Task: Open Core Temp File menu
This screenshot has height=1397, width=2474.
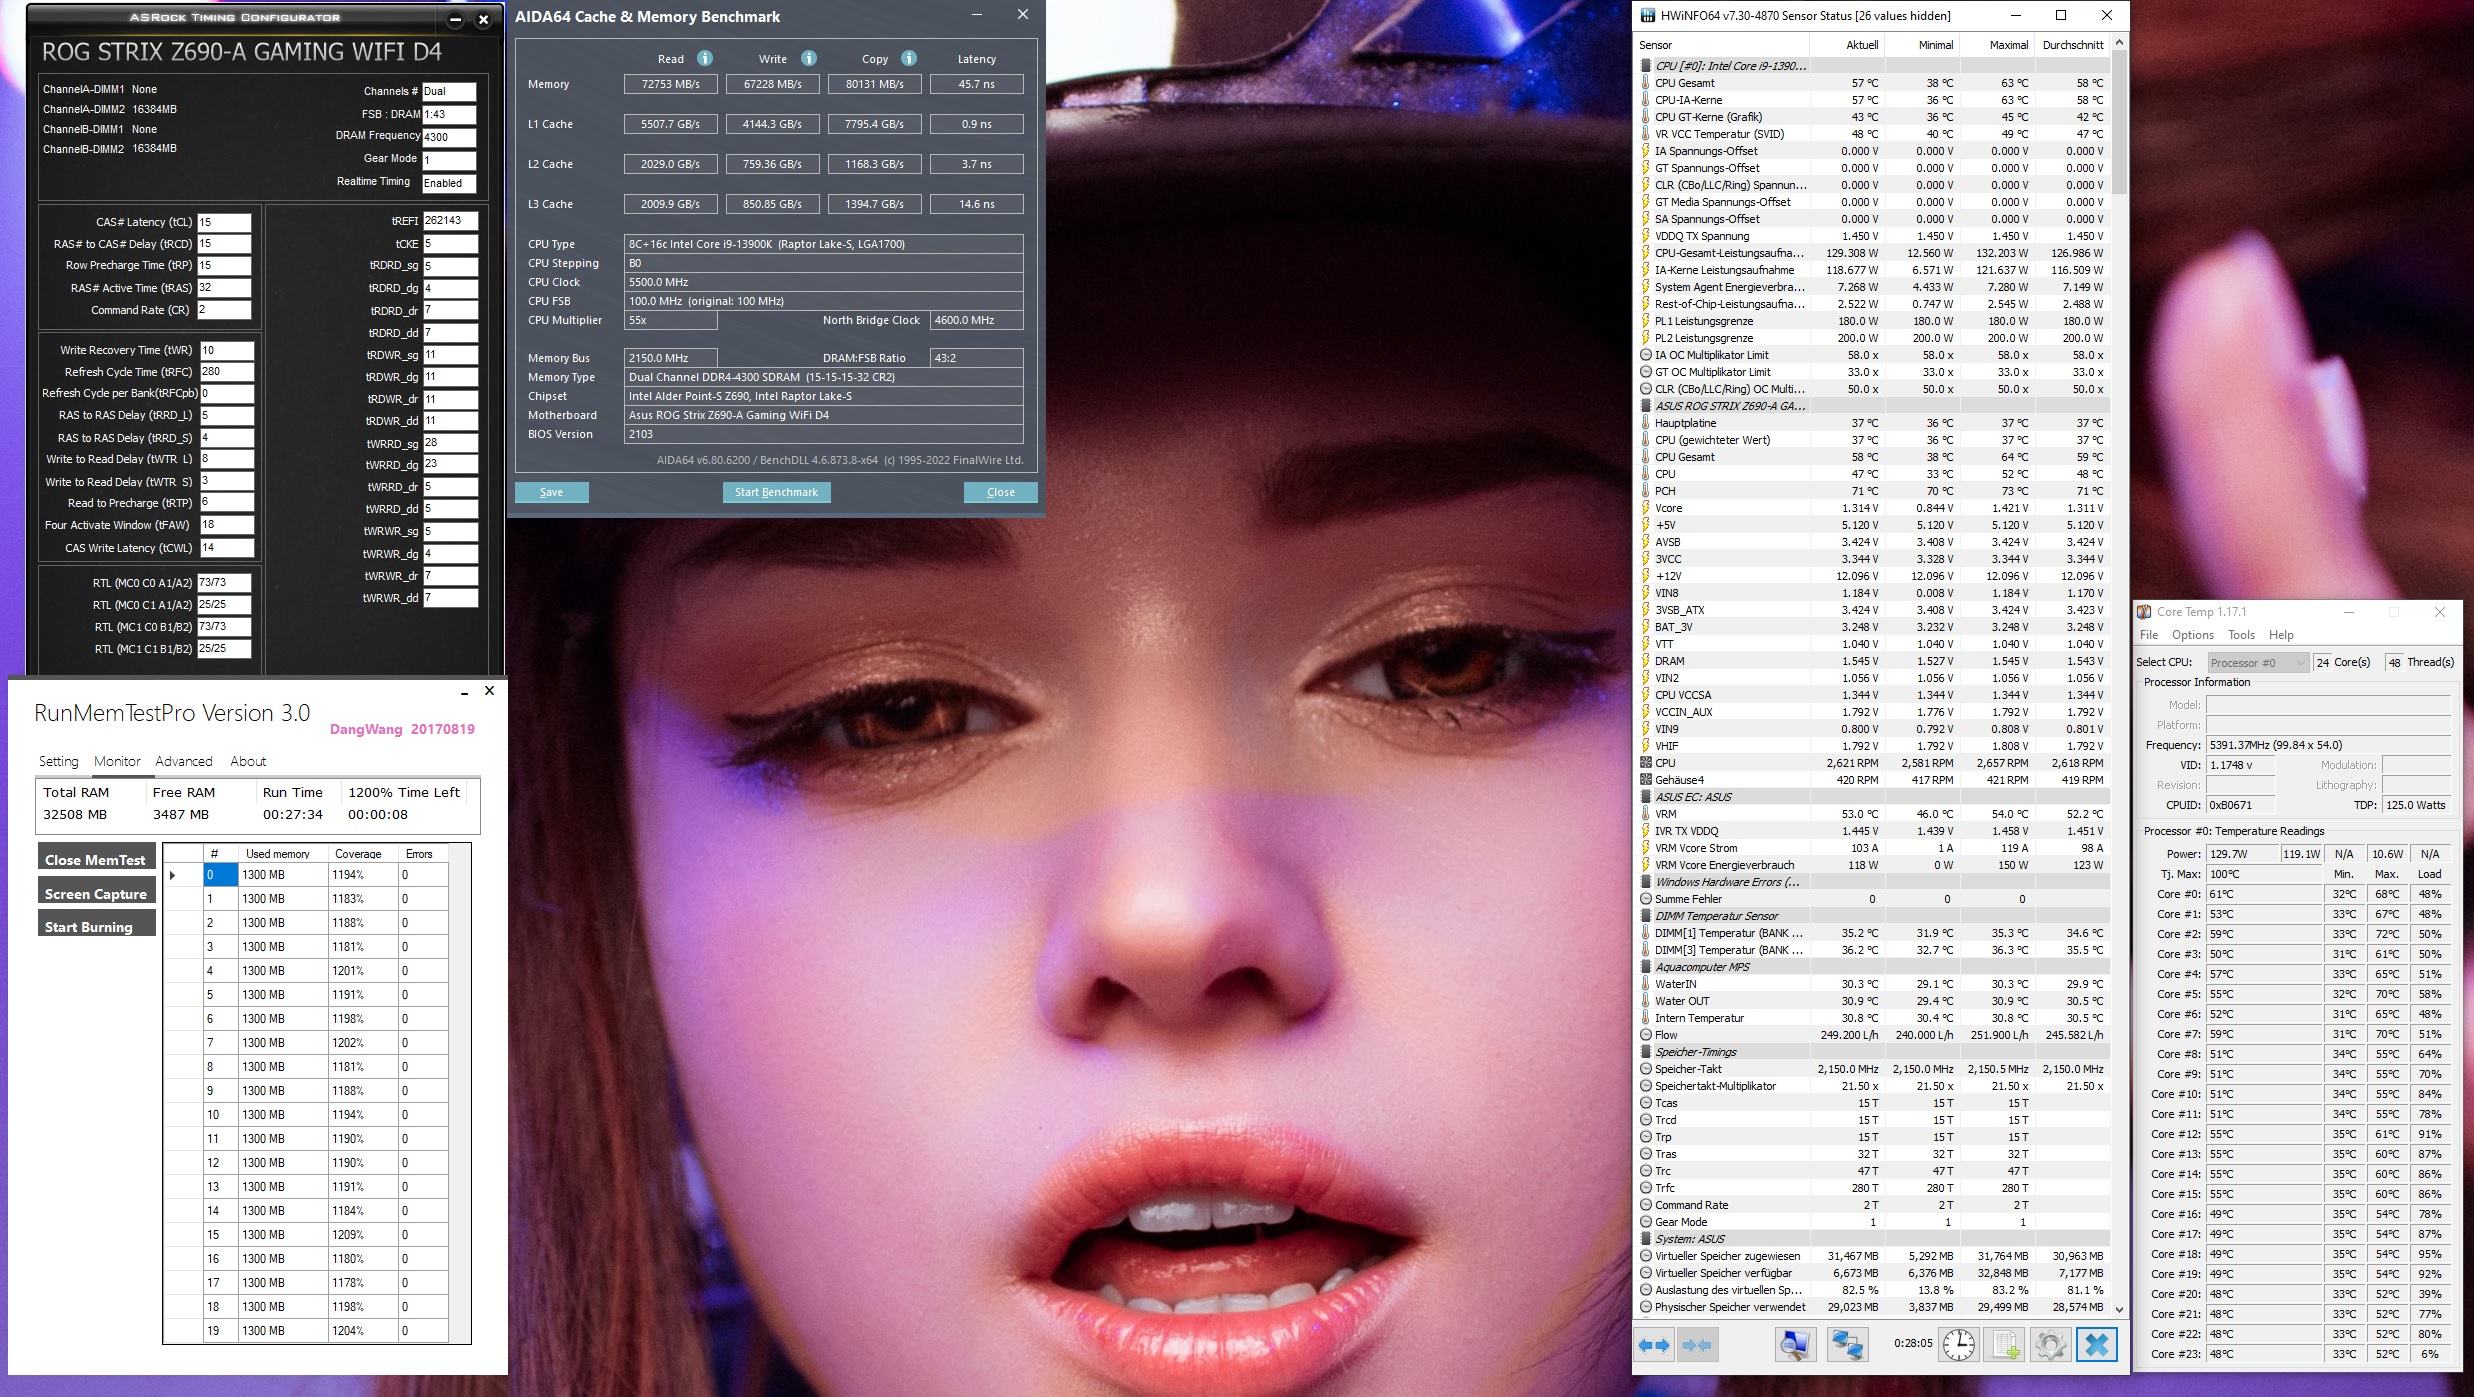Action: pos(2149,635)
